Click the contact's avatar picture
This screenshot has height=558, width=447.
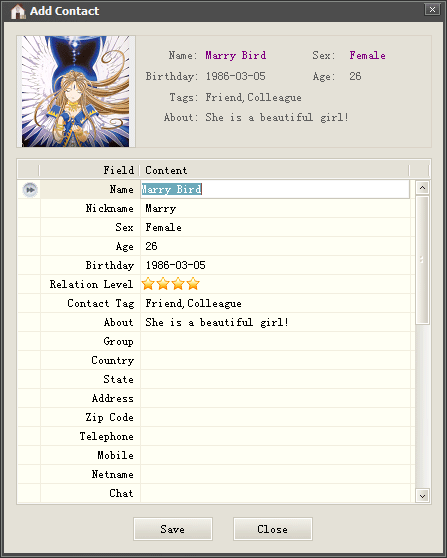(75, 91)
